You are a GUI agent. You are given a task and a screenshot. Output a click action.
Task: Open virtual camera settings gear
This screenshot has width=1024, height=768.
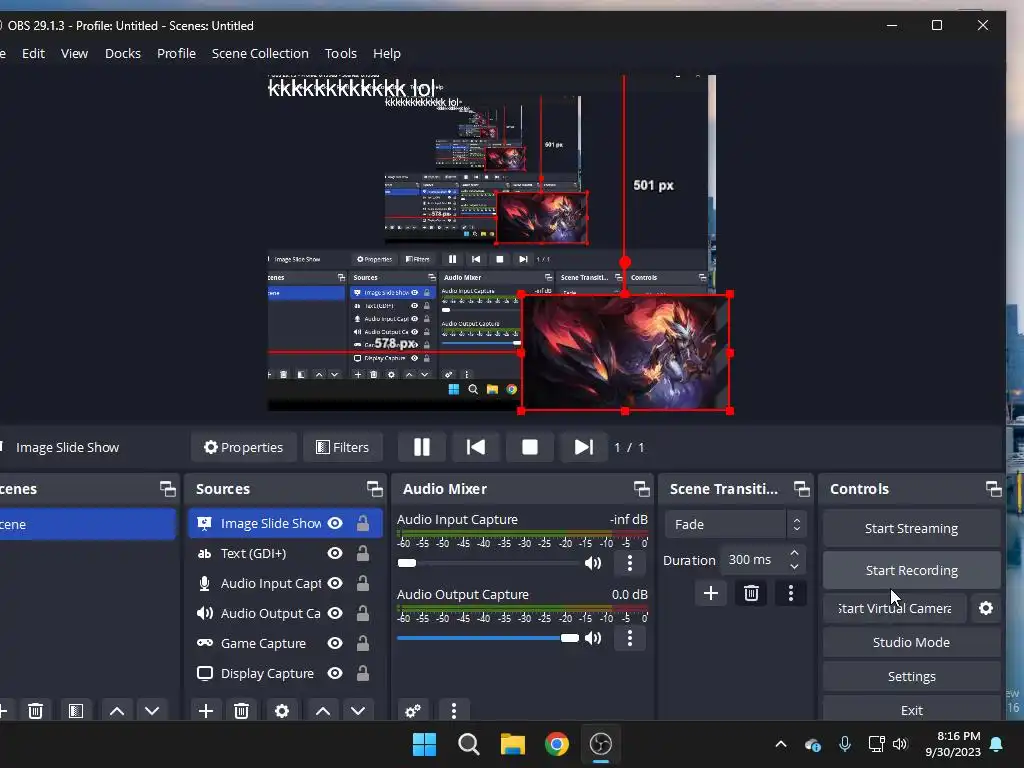click(986, 609)
